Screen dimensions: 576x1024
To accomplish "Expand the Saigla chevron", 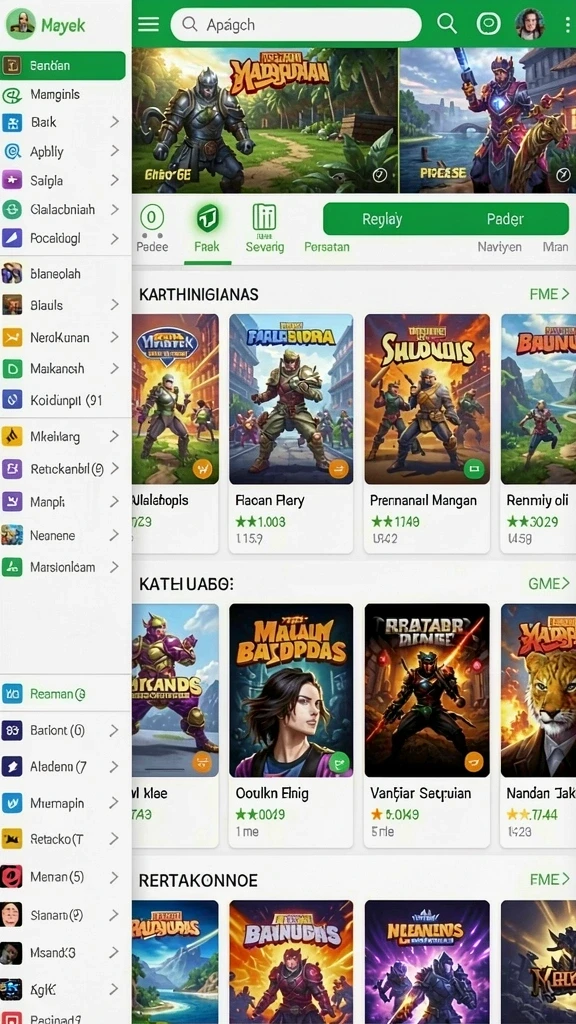I will click(114, 180).
